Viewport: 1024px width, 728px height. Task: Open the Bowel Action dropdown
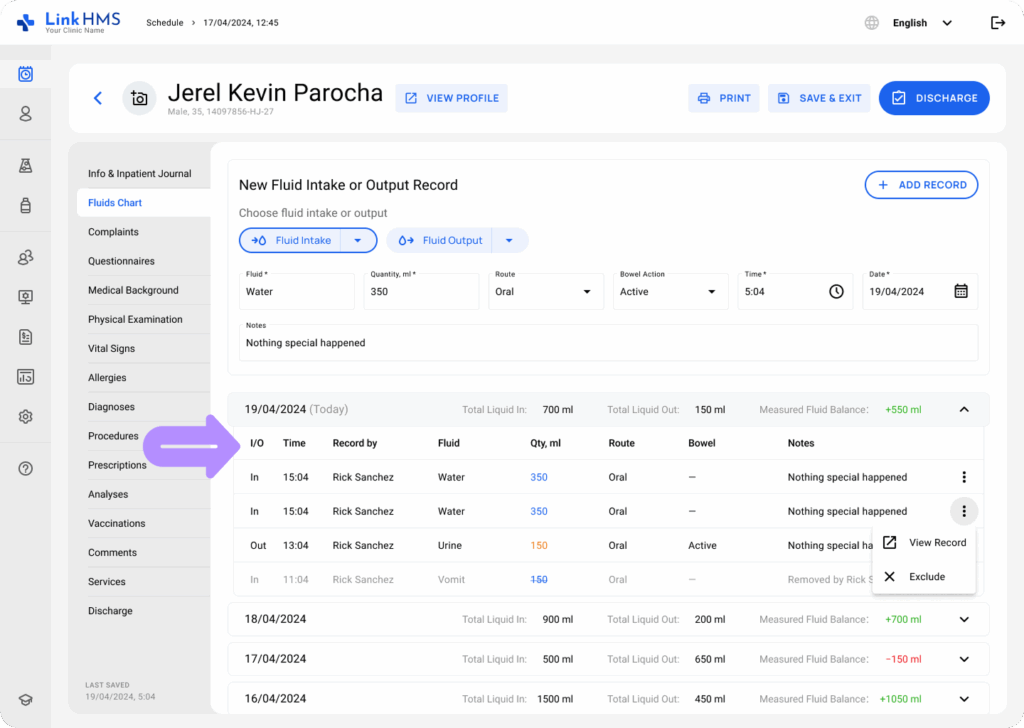click(668, 292)
